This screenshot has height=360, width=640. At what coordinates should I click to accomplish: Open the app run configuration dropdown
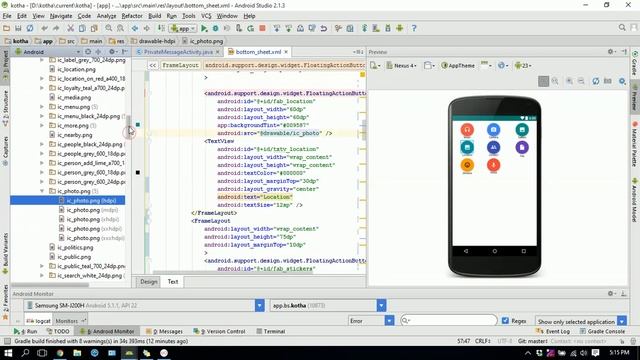tap(183, 28)
